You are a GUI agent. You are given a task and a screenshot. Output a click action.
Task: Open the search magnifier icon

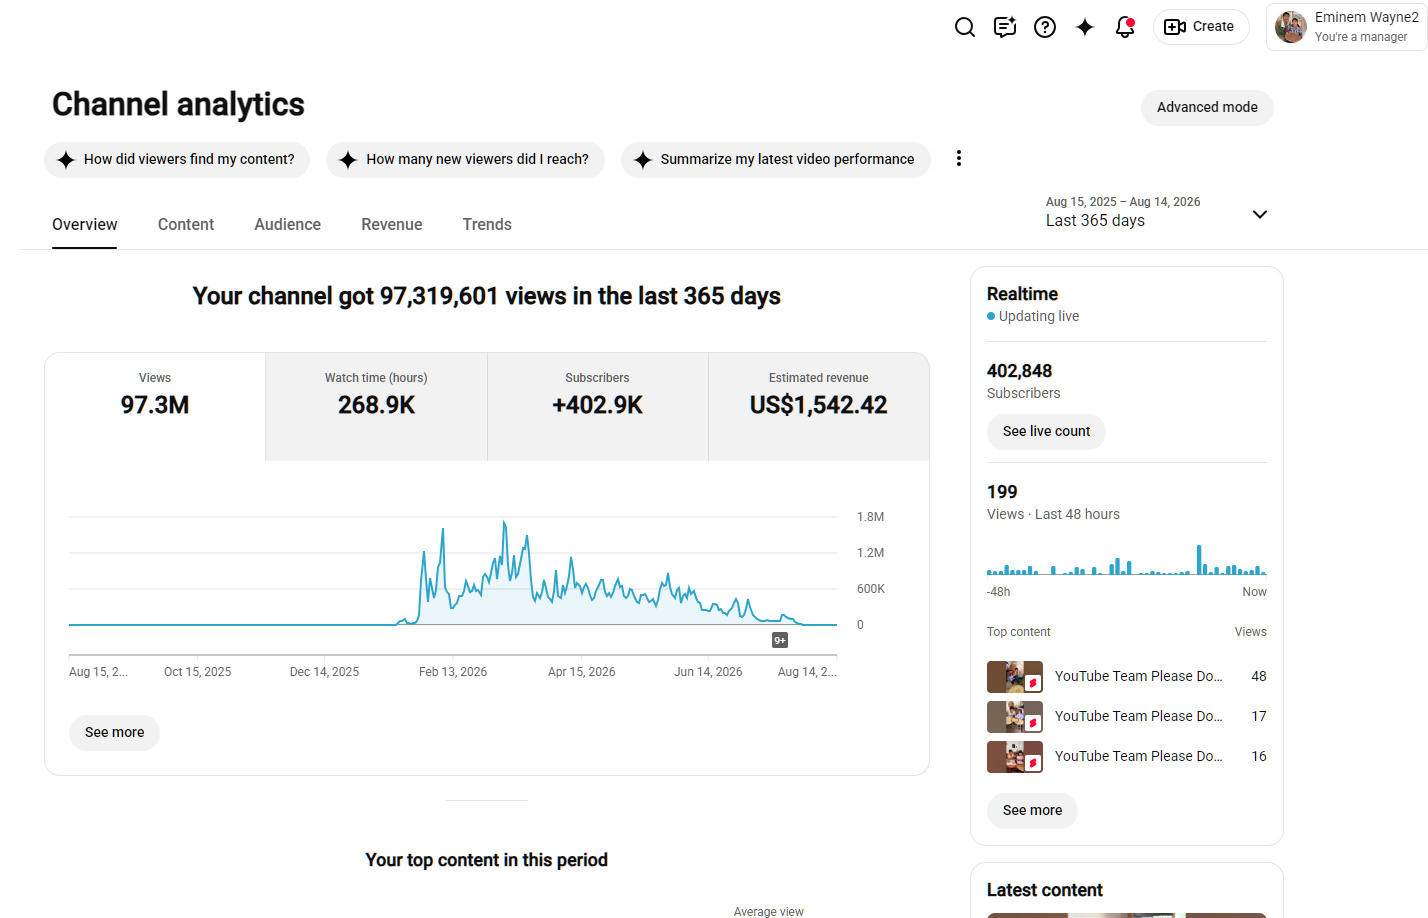point(965,27)
